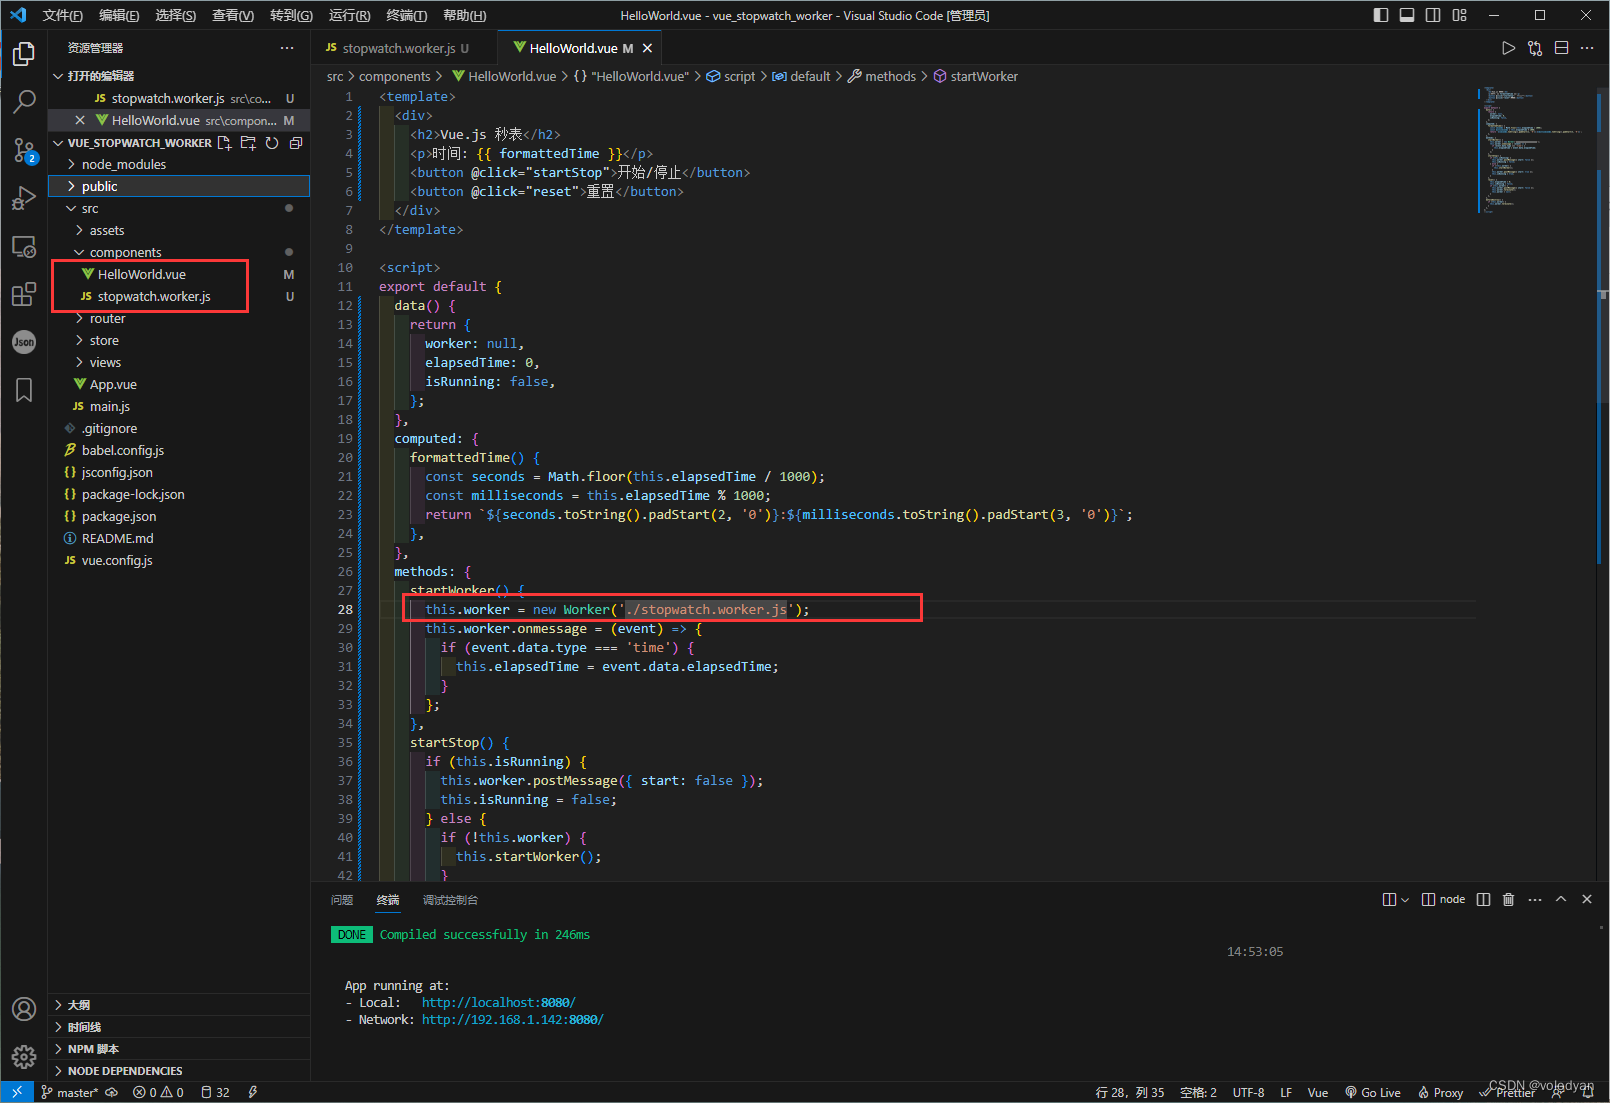The width and height of the screenshot is (1610, 1103).
Task: Open Search in the activity bar
Action: pos(24,101)
